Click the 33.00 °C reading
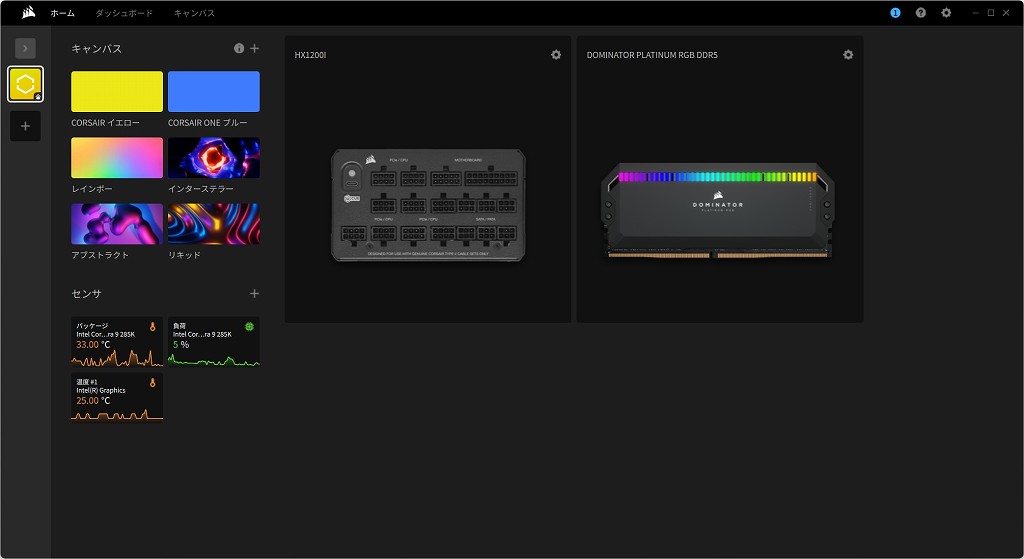The width and height of the screenshot is (1024, 559). point(93,345)
